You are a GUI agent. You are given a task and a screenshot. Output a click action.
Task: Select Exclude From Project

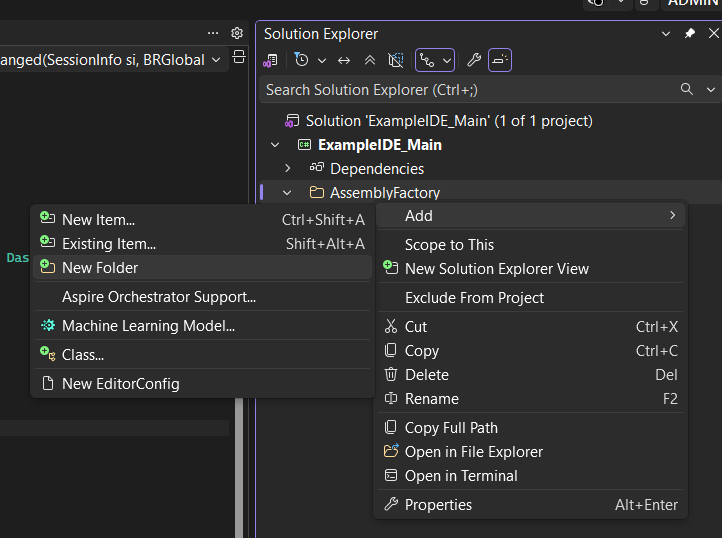pyautogui.click(x=530, y=298)
